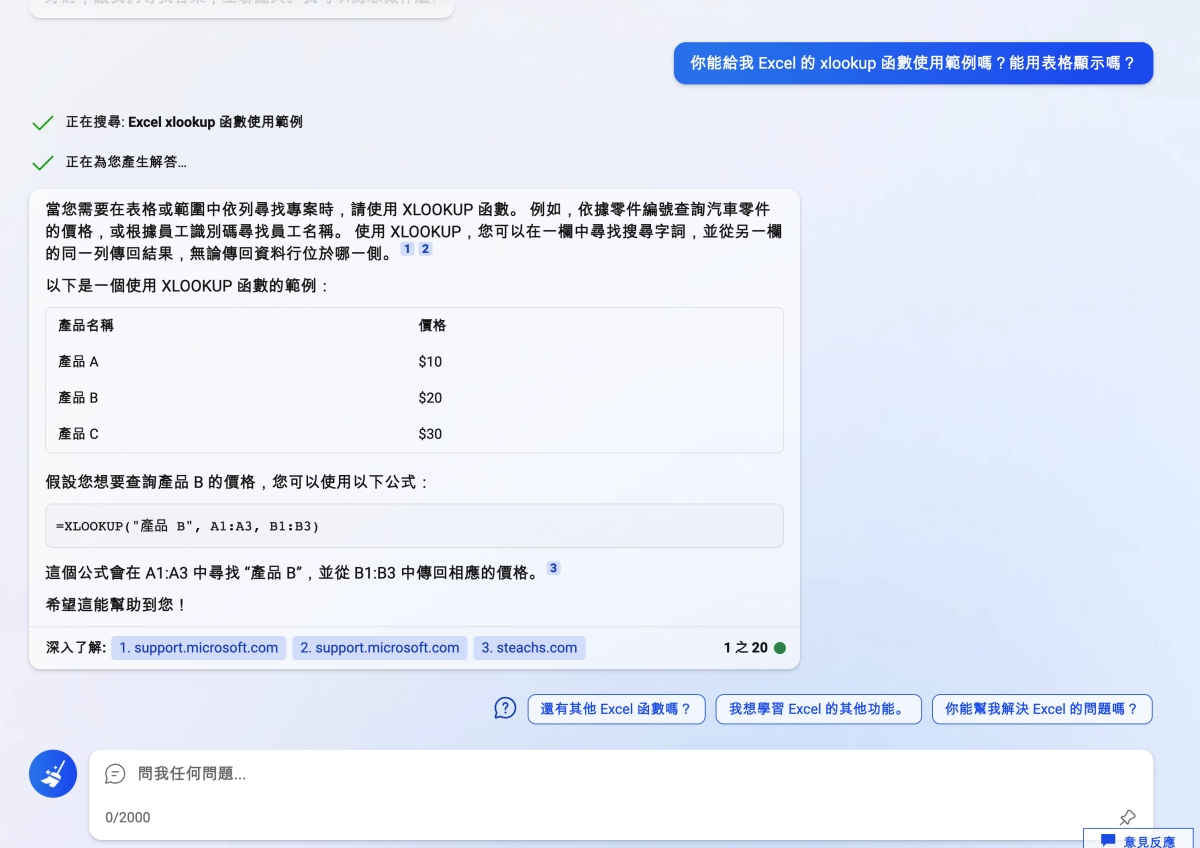
Task: Click the pin icon in the input box
Action: click(1127, 817)
